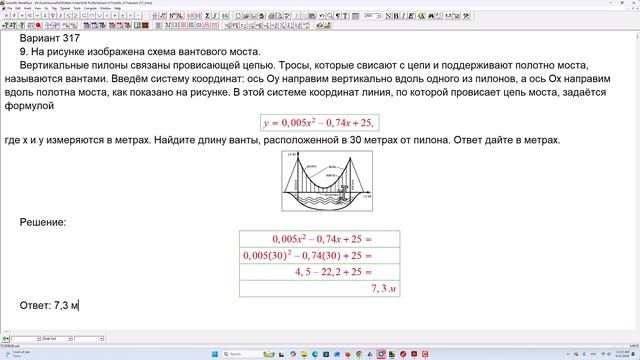Open the Body Text tag dropdown
This screenshot has width=640, height=360.
coord(57,339)
